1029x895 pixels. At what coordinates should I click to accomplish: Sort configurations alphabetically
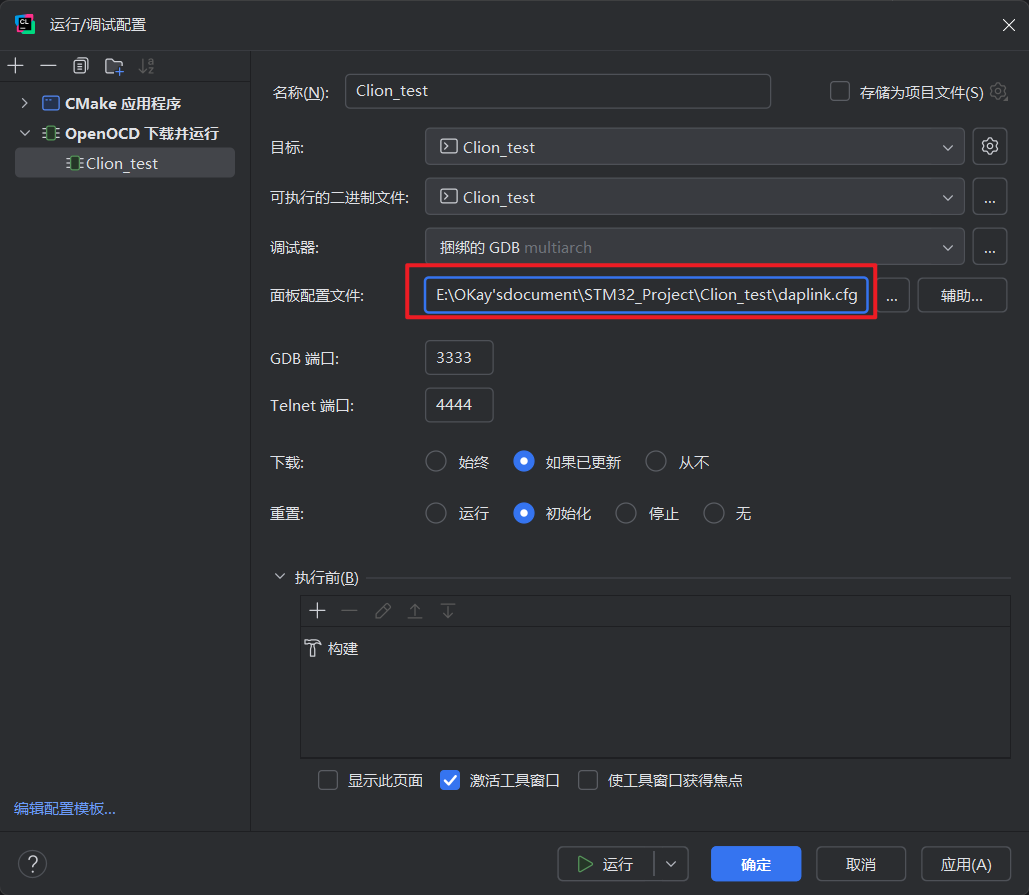pyautogui.click(x=146, y=66)
